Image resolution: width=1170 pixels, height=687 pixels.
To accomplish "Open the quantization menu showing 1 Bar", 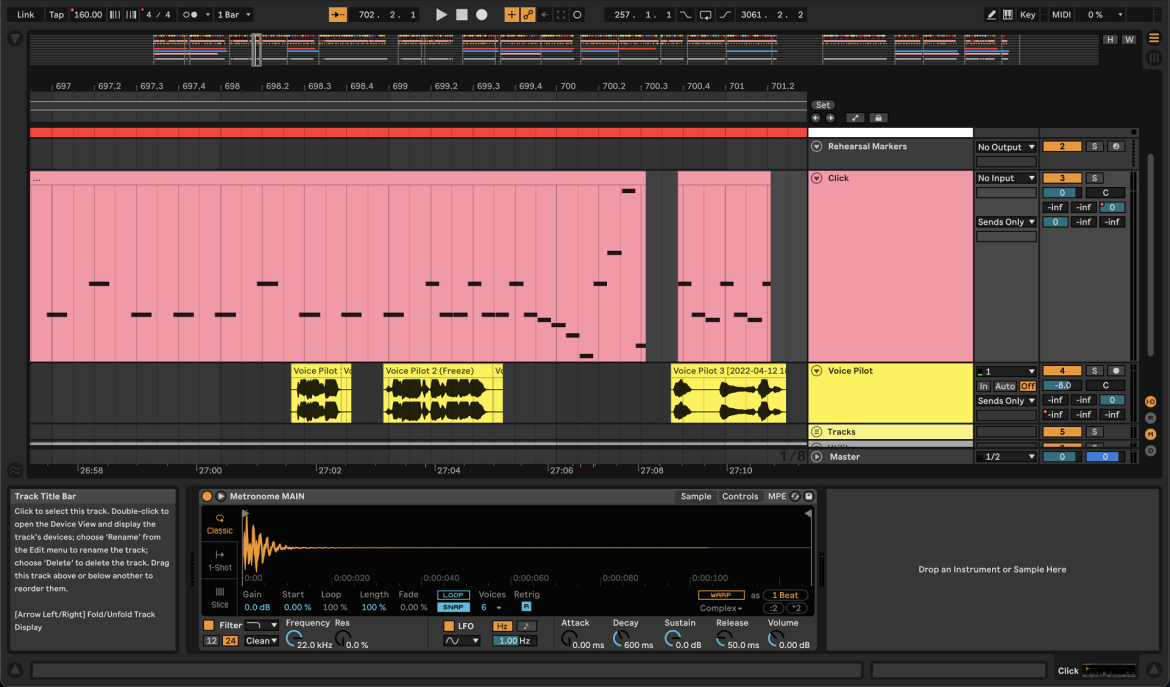I will click(x=234, y=14).
